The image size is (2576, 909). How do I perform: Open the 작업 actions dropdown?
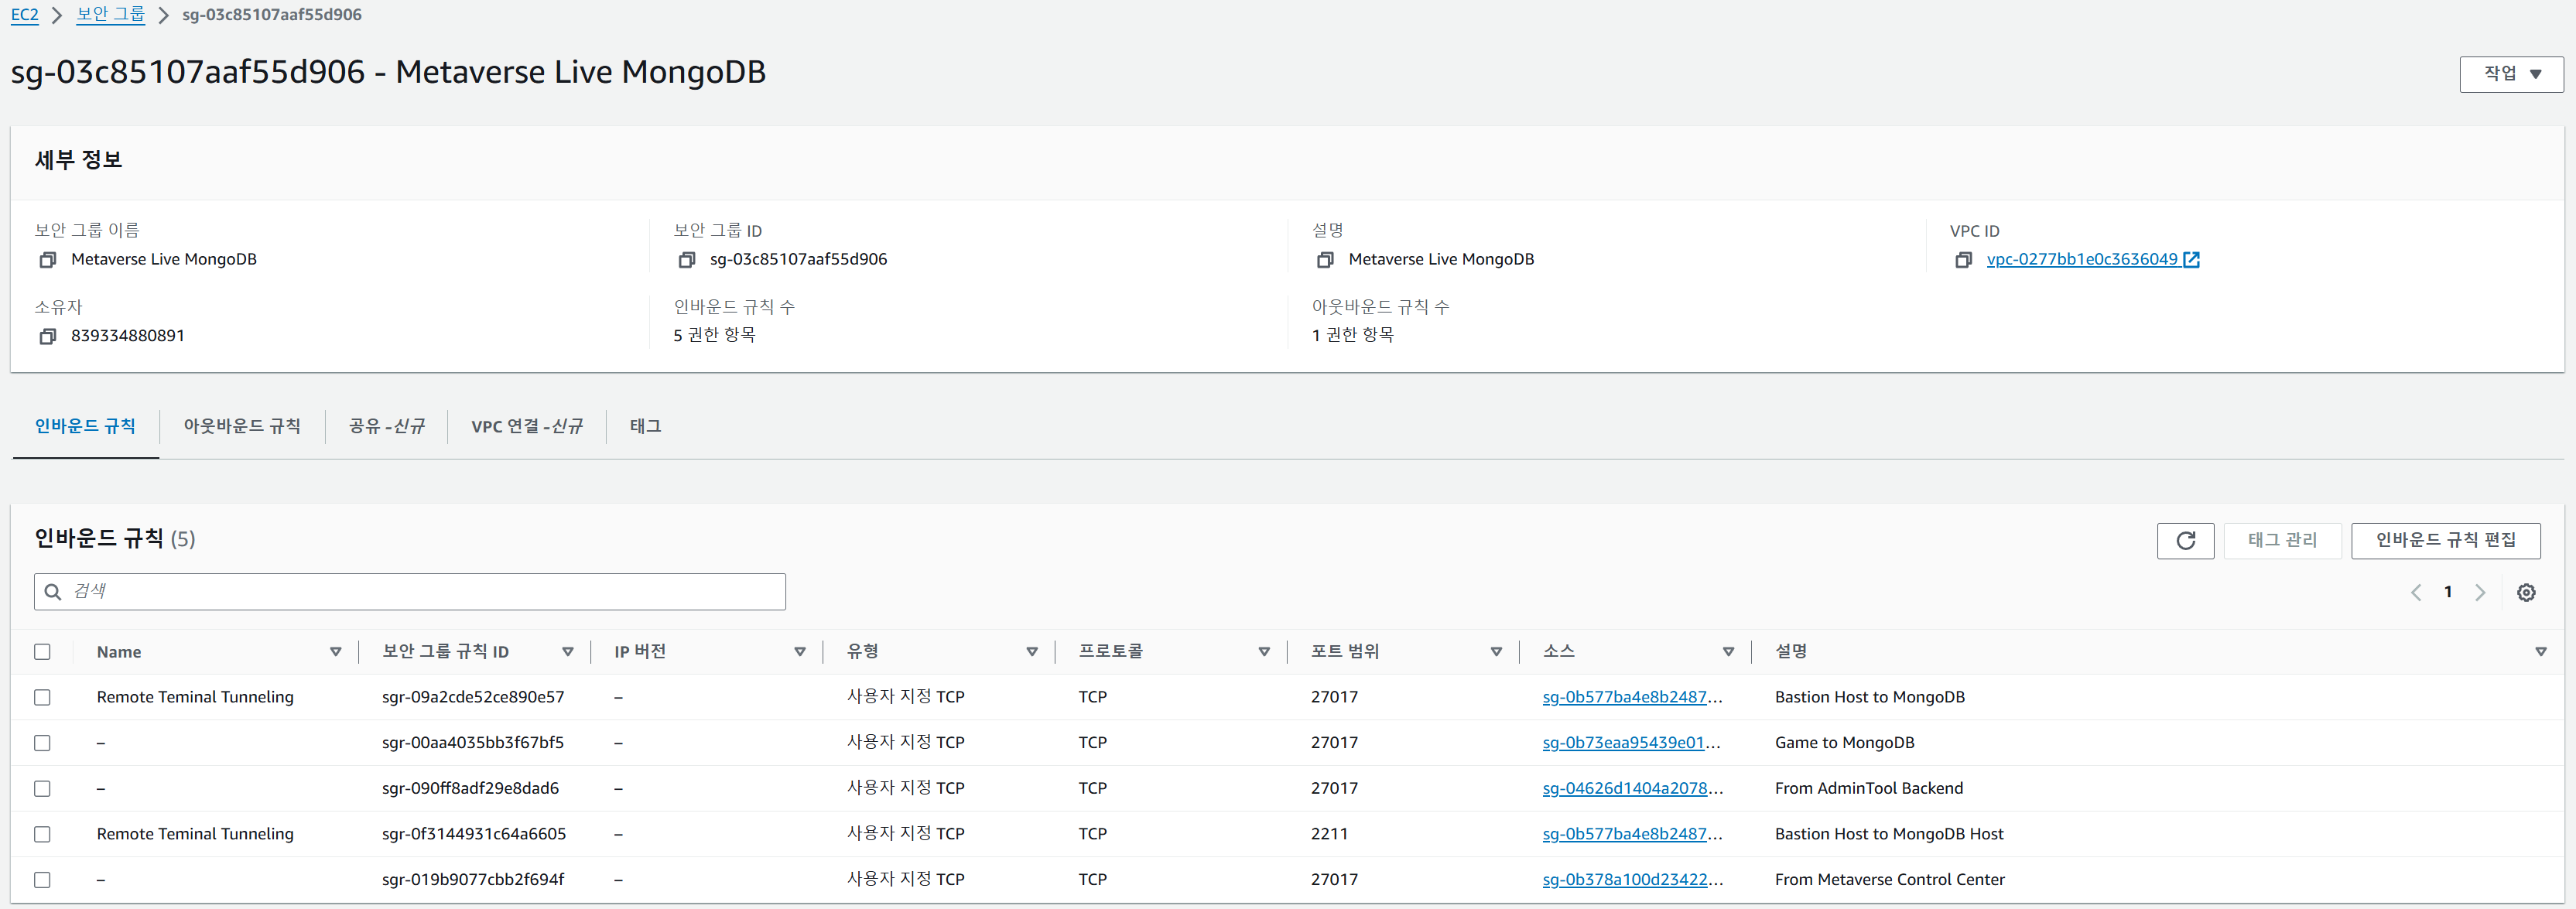(x=2510, y=74)
